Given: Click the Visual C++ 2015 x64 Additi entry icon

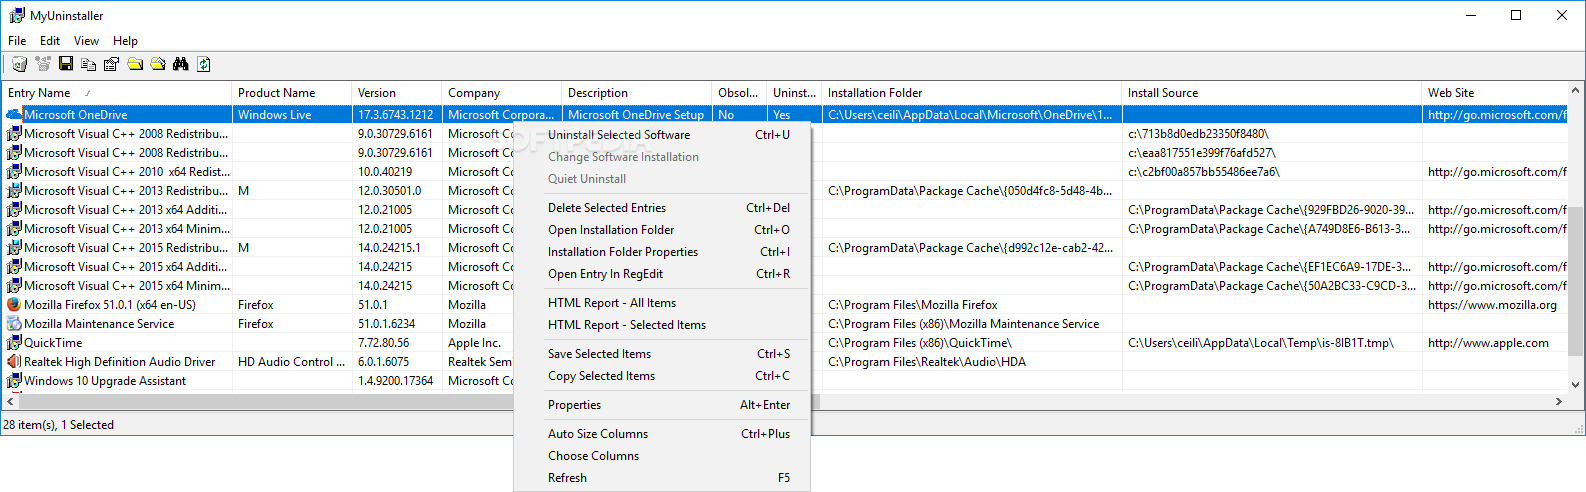Looking at the screenshot, I should click(x=14, y=266).
